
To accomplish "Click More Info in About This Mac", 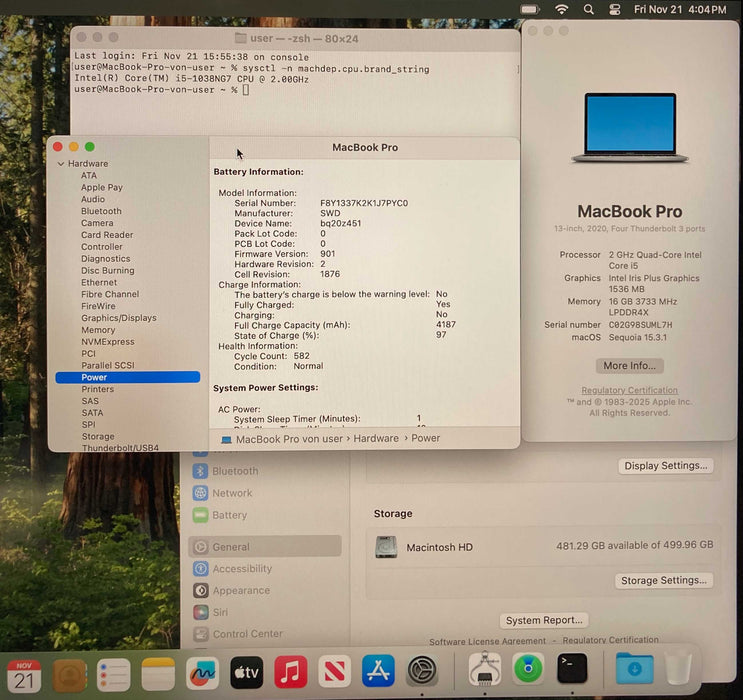I will (629, 365).
